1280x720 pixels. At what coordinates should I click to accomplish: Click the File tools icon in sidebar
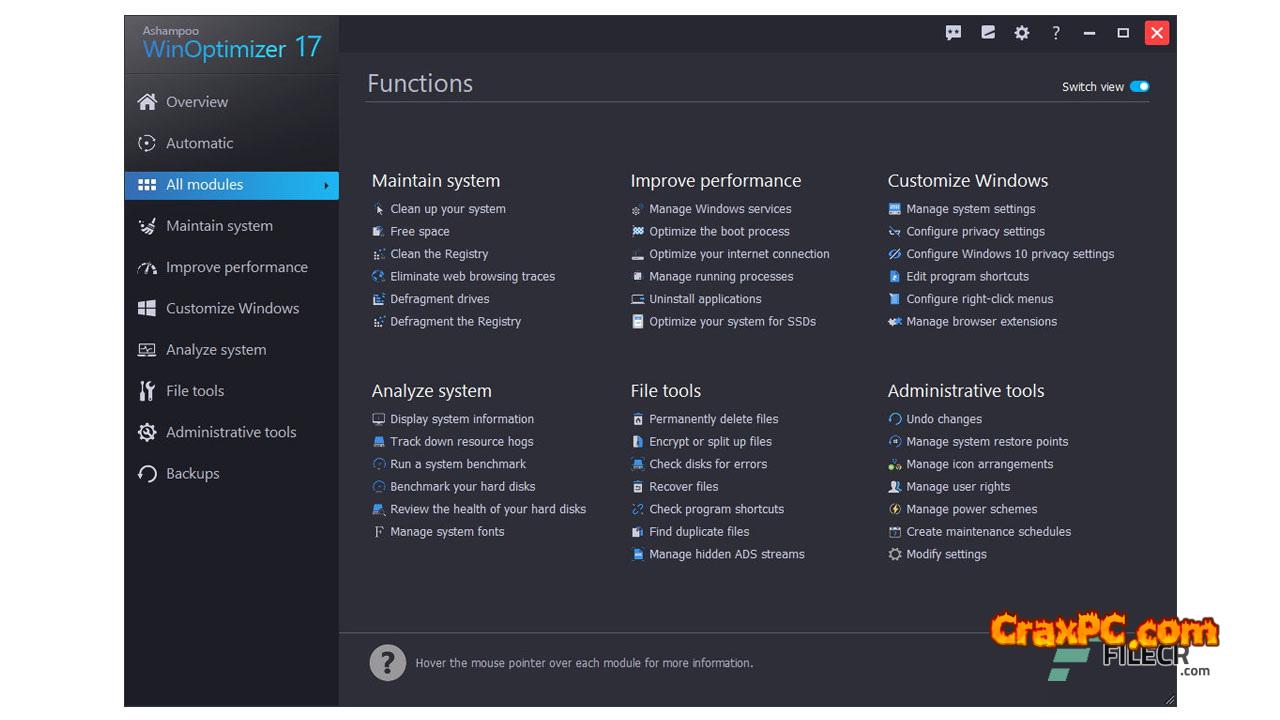tap(147, 391)
